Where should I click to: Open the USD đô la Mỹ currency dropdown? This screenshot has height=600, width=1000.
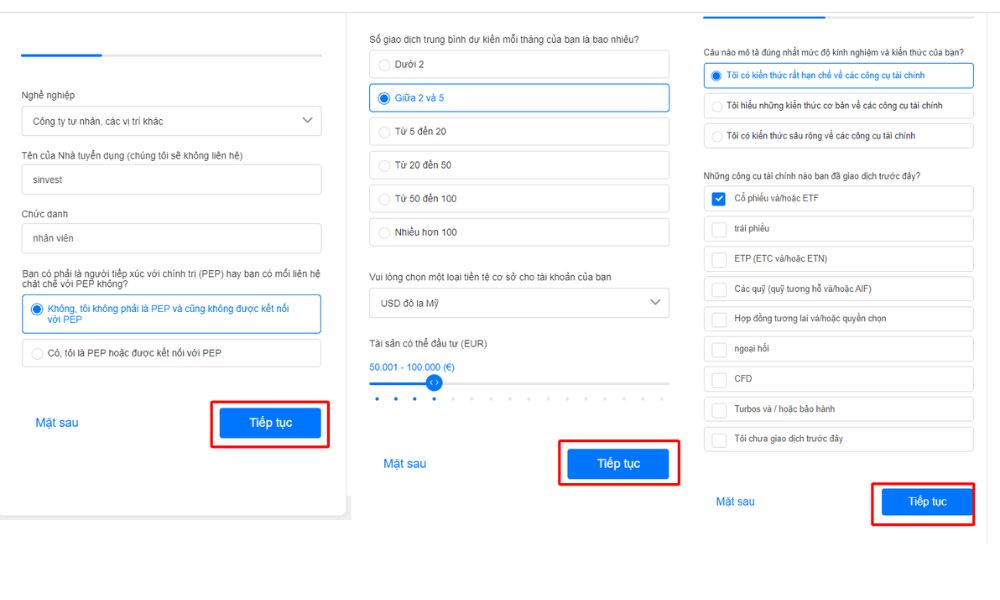518,302
